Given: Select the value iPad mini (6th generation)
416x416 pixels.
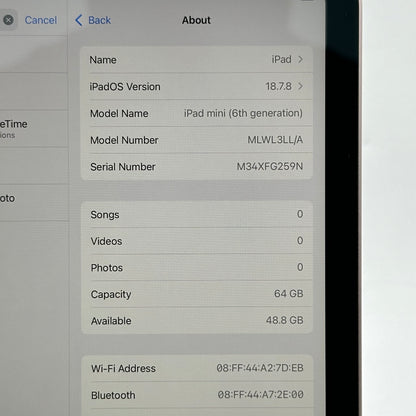Looking at the screenshot, I should pos(243,113).
